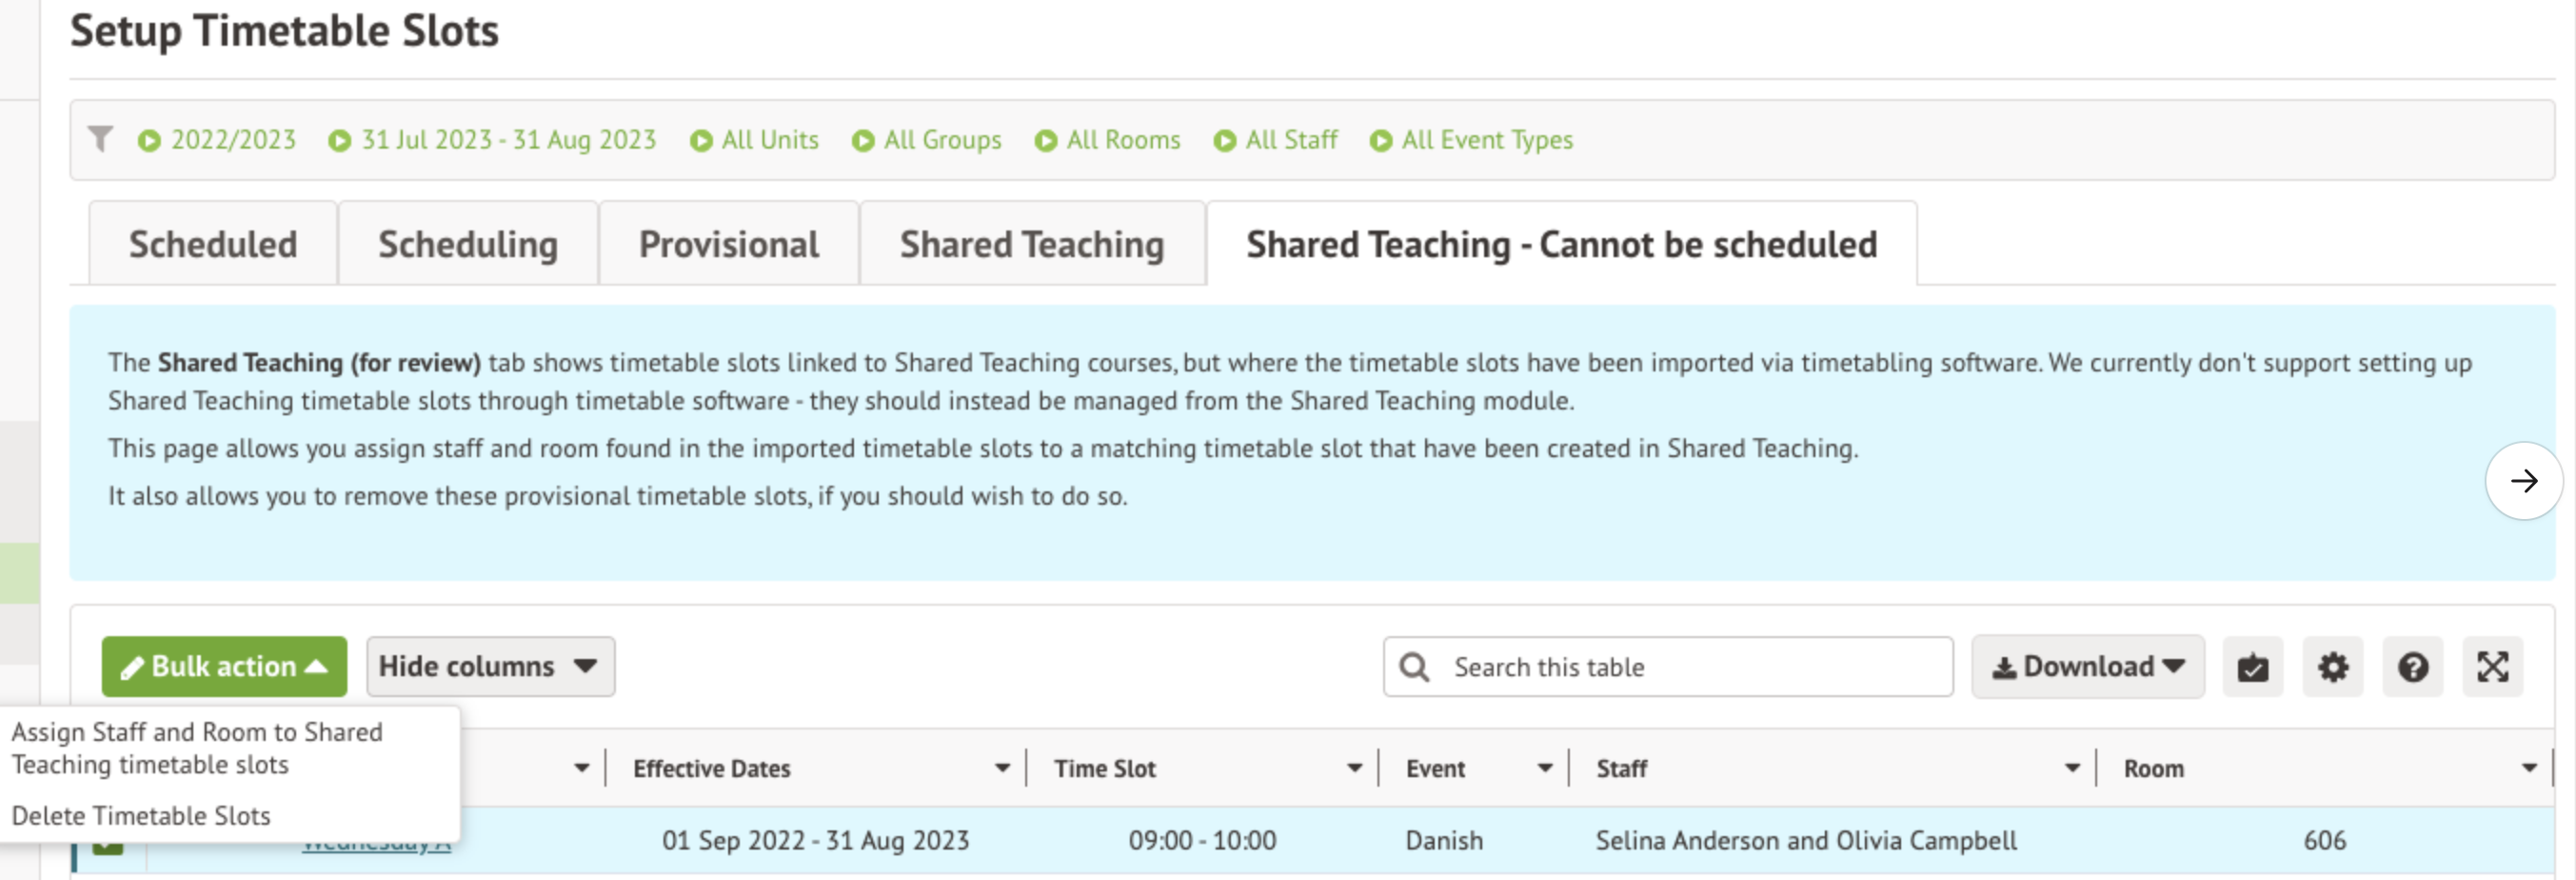Image resolution: width=2576 pixels, height=880 pixels.
Task: Expand the Effective Dates column sort arrow
Action: [1001, 768]
